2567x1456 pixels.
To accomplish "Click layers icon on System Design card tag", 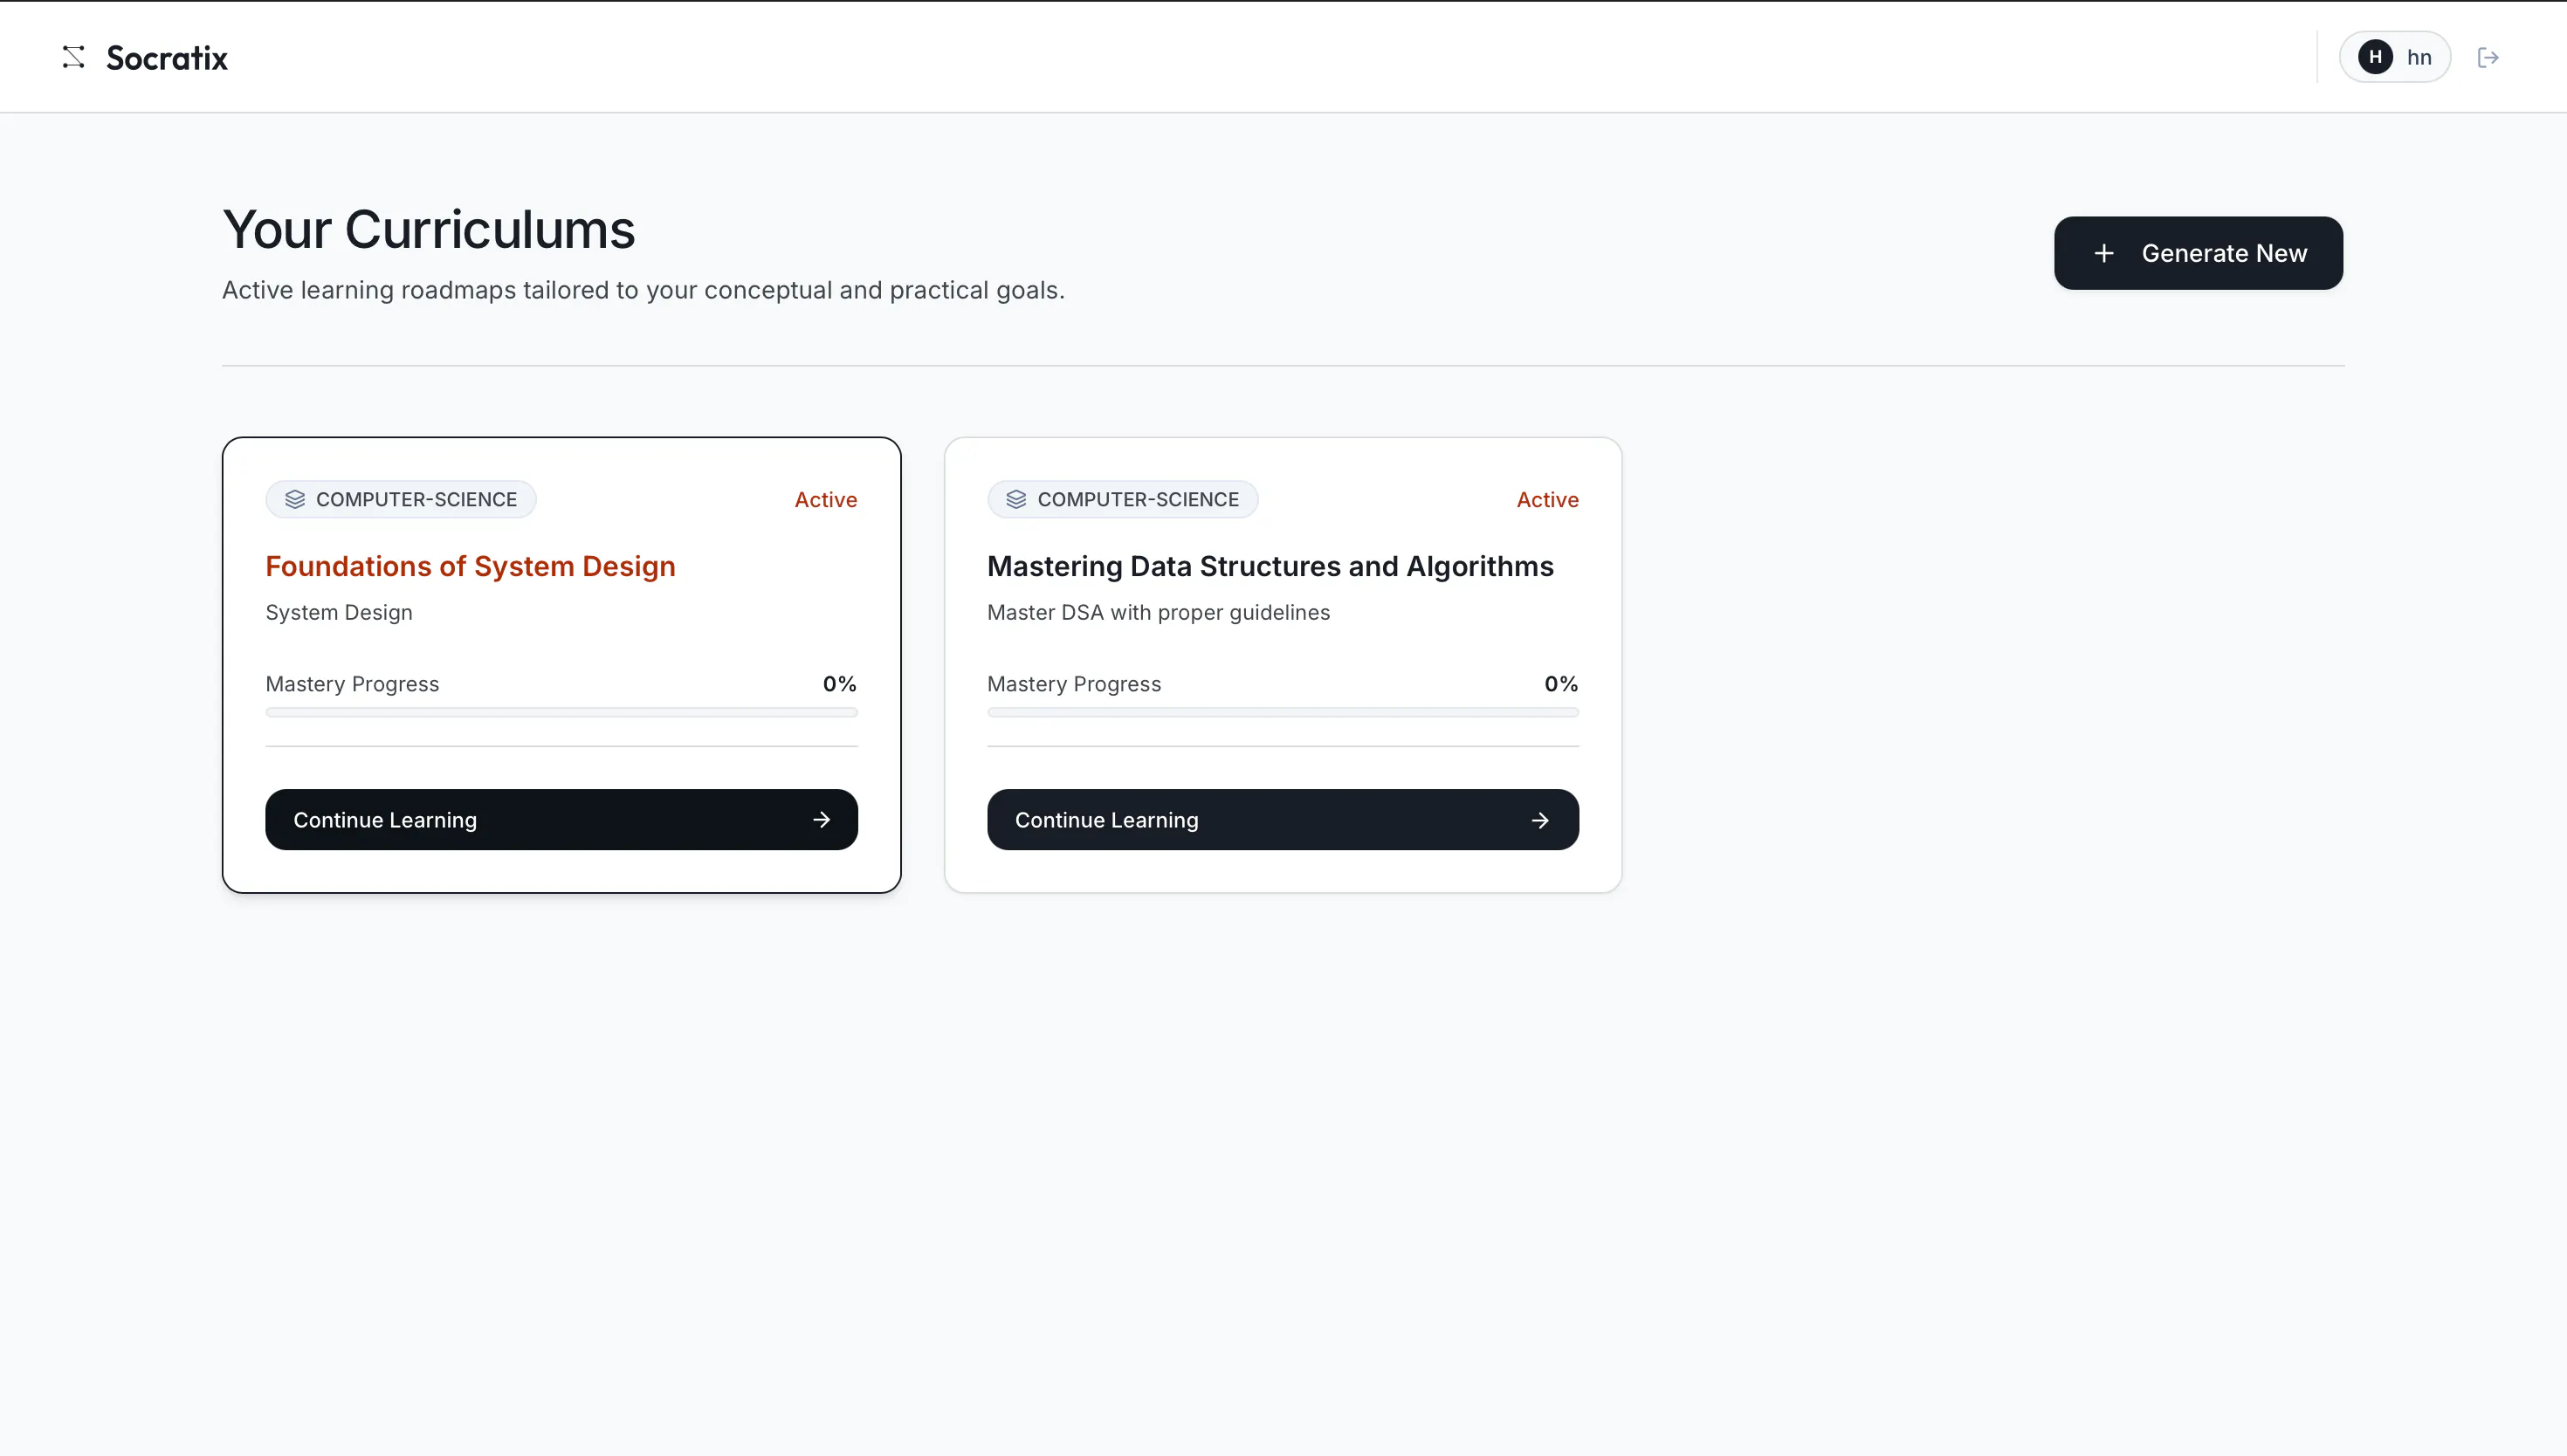I will 294,499.
